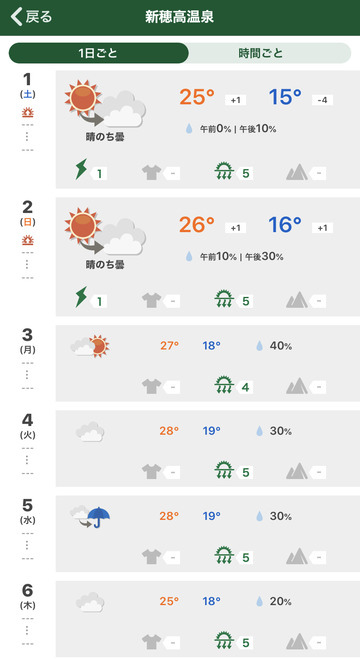Tap day 5 cloudy-to-rain umbrella icon
Viewport: 360px width, 659px height.
coord(90,517)
